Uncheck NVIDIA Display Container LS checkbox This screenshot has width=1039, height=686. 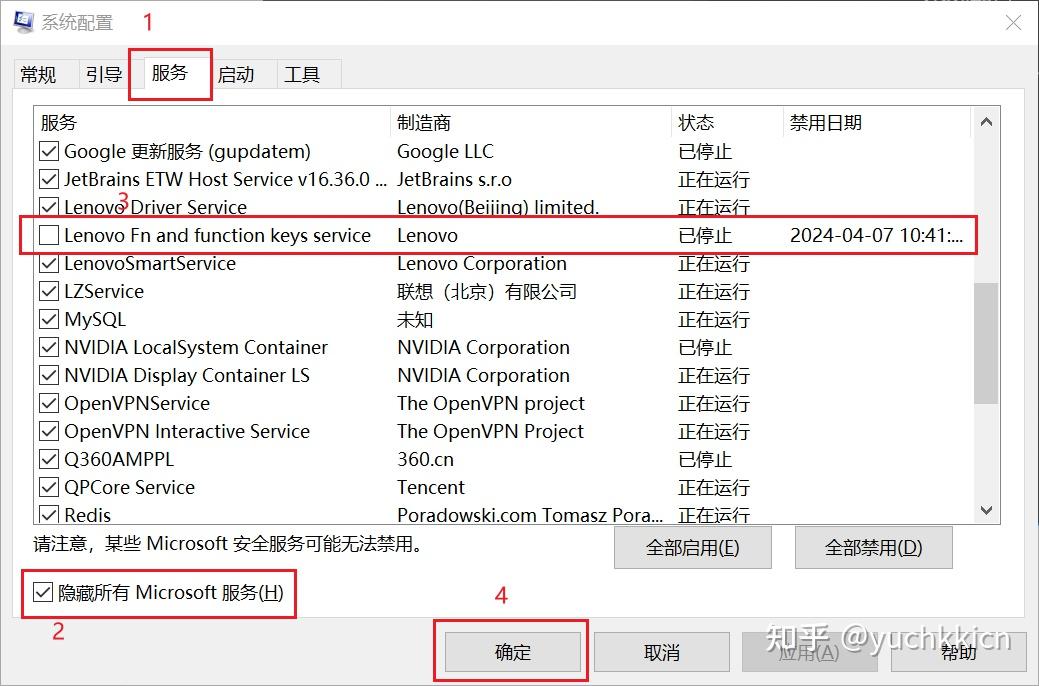click(x=48, y=375)
